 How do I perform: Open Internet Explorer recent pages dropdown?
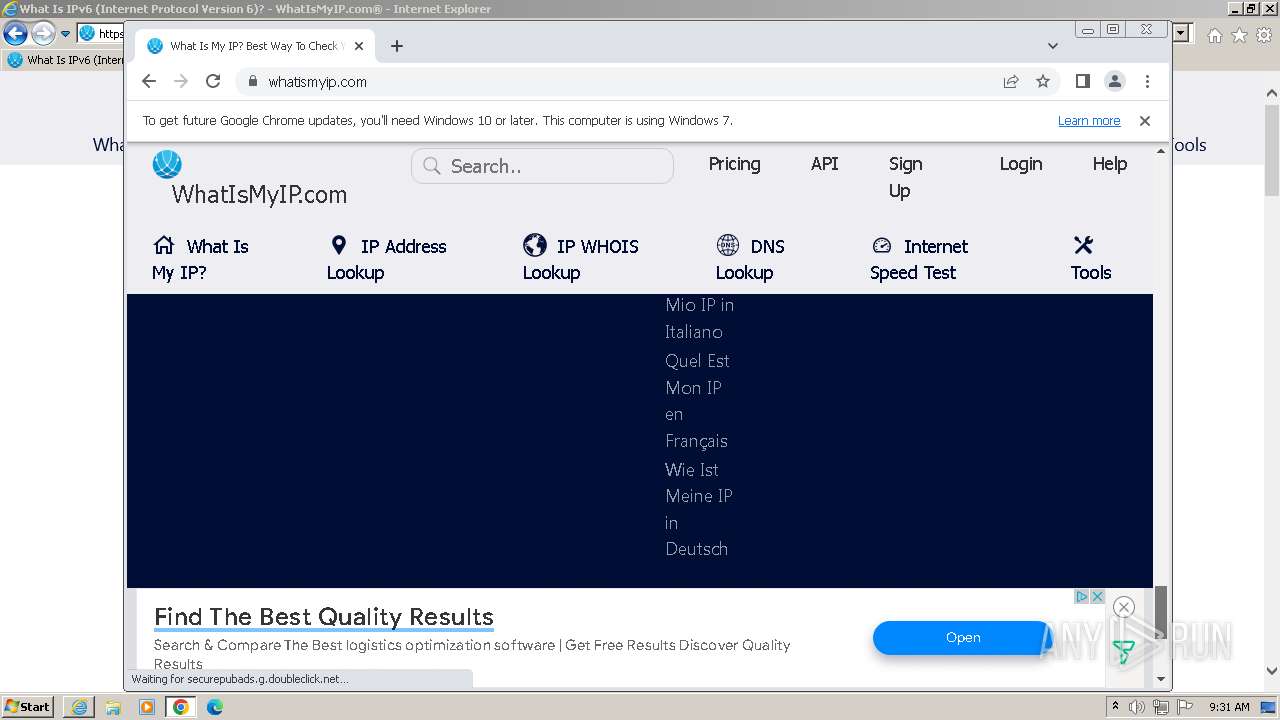coord(66,34)
